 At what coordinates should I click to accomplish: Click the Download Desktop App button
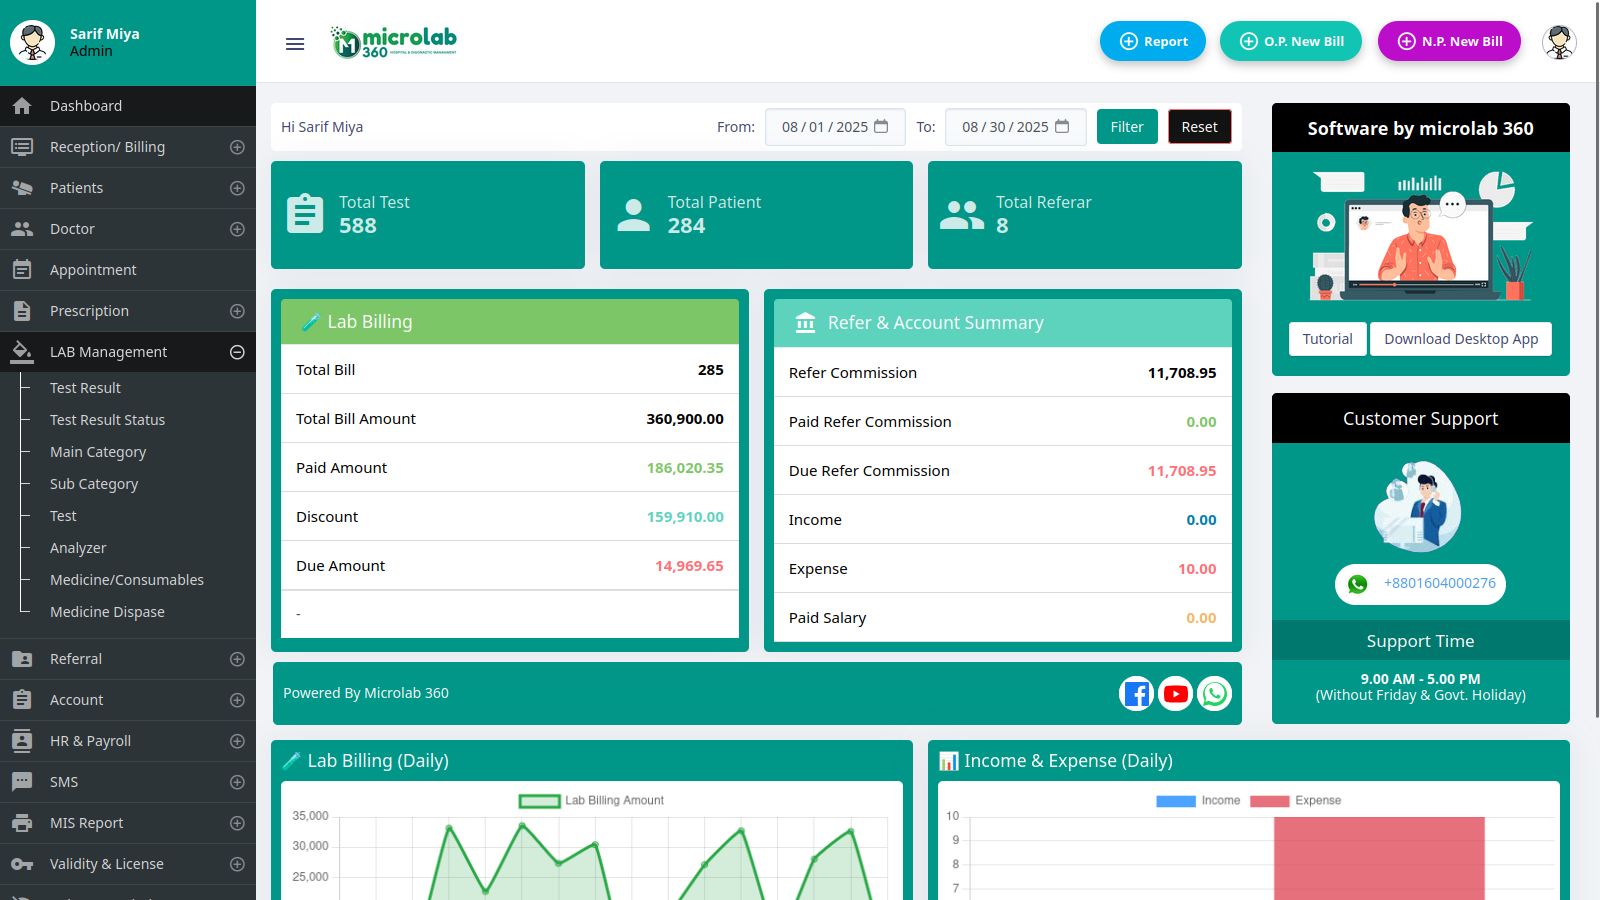(1461, 339)
